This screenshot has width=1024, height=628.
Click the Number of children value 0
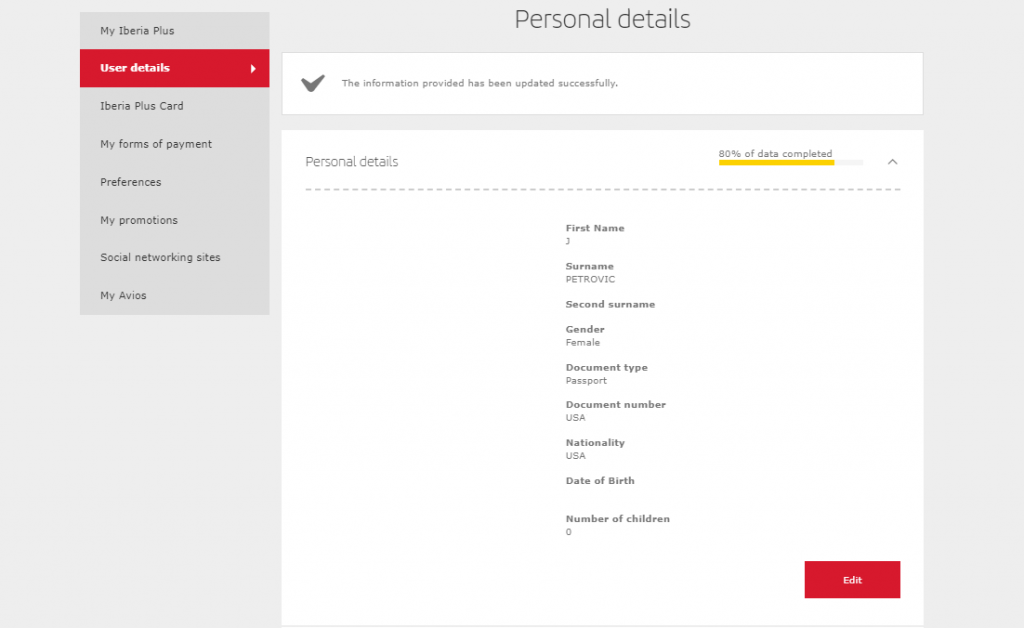pyautogui.click(x=568, y=532)
